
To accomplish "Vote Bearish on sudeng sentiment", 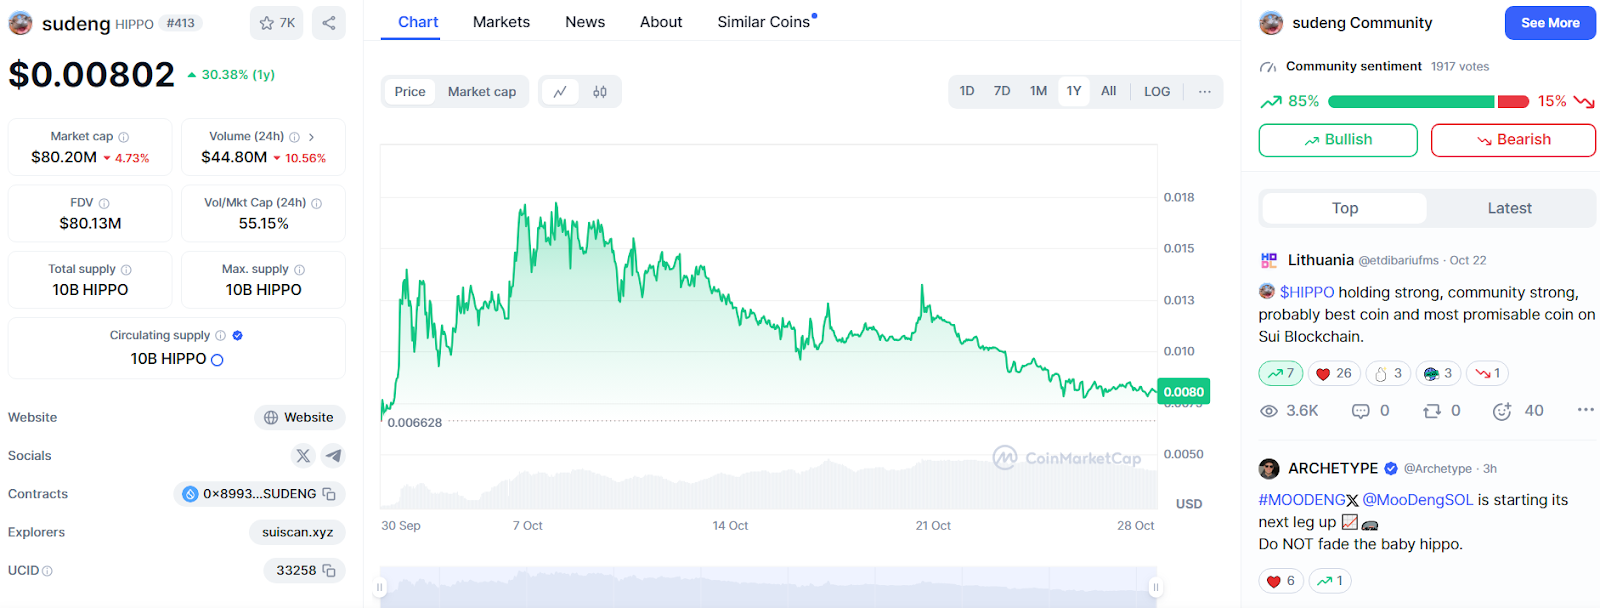I will [x=1513, y=140].
